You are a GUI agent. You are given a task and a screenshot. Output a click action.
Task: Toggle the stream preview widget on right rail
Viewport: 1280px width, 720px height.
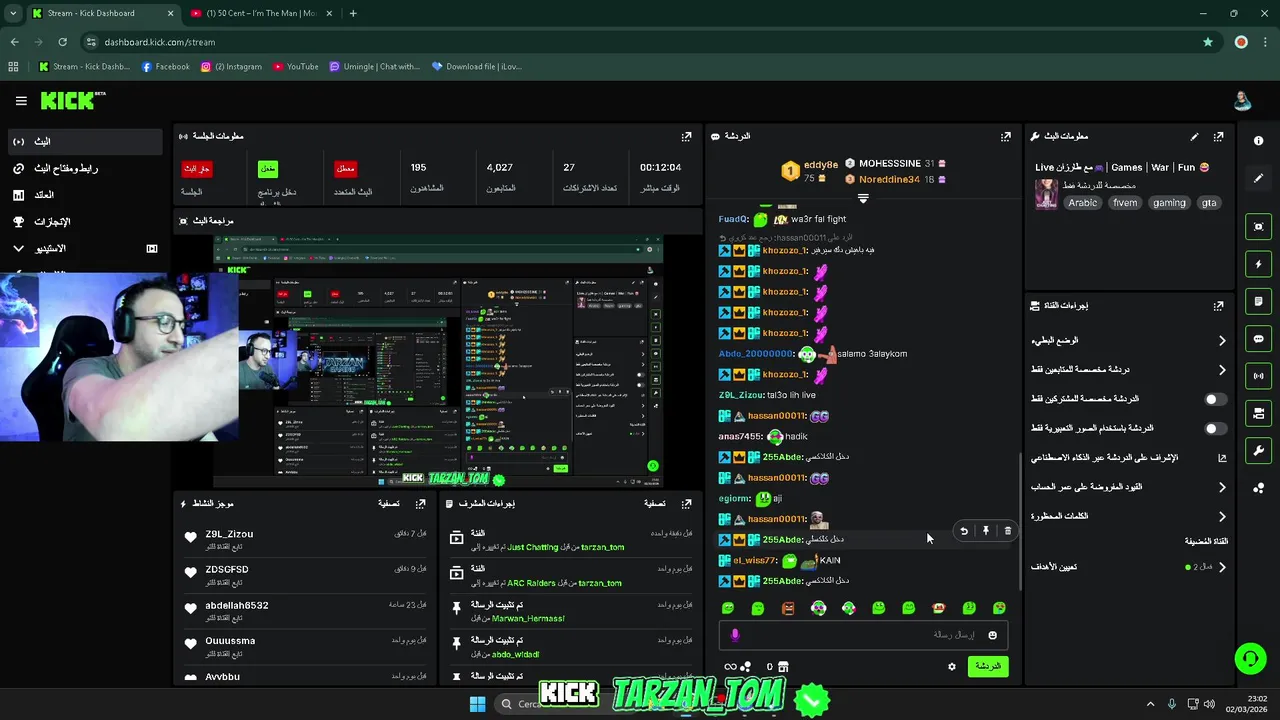tap(1259, 227)
